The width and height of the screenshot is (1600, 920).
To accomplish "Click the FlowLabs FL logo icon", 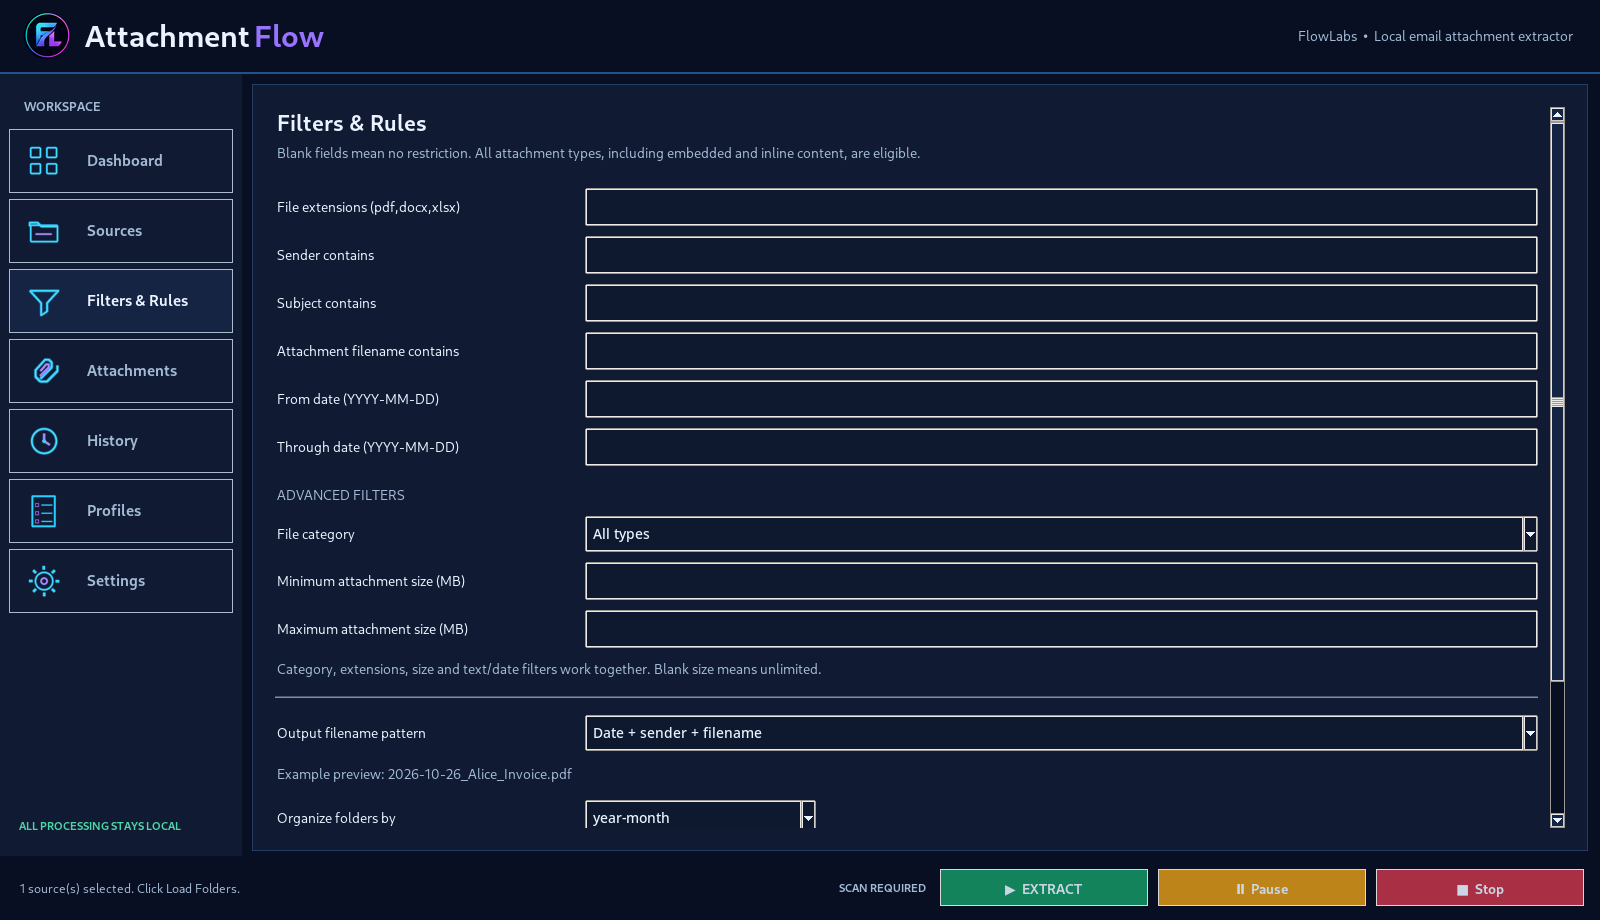I will [x=47, y=36].
